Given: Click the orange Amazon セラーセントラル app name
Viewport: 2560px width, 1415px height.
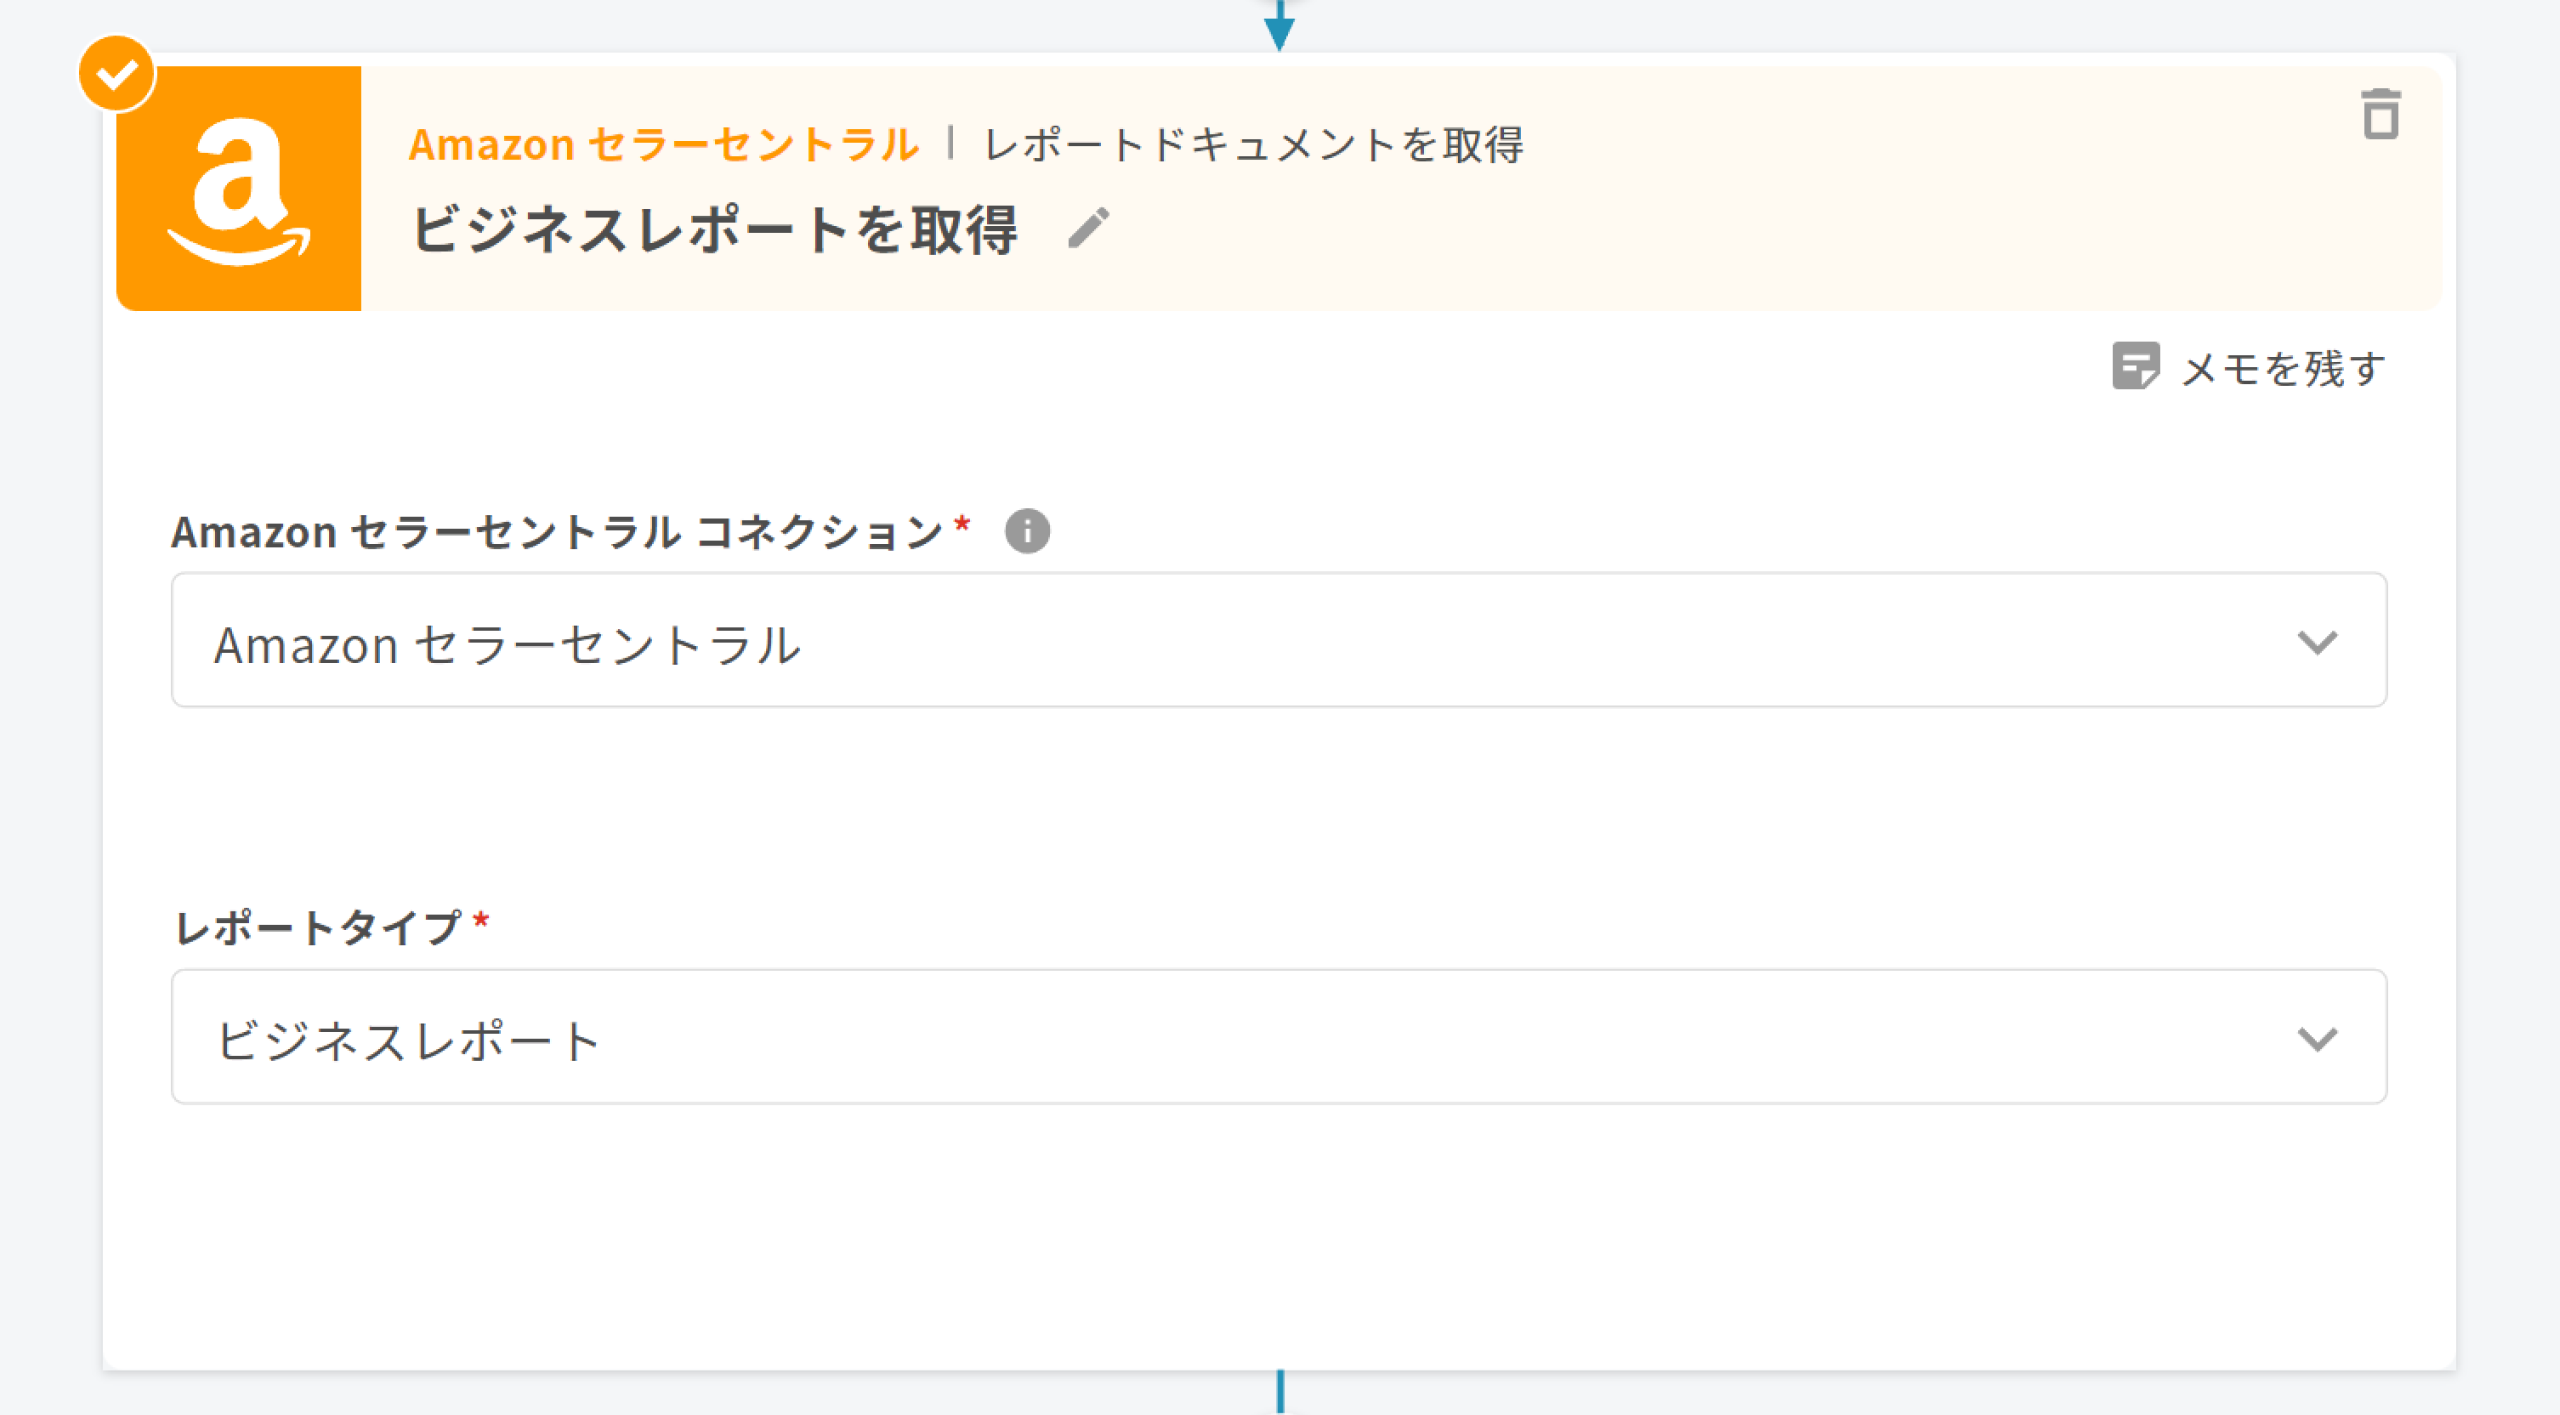Looking at the screenshot, I should coord(664,145).
